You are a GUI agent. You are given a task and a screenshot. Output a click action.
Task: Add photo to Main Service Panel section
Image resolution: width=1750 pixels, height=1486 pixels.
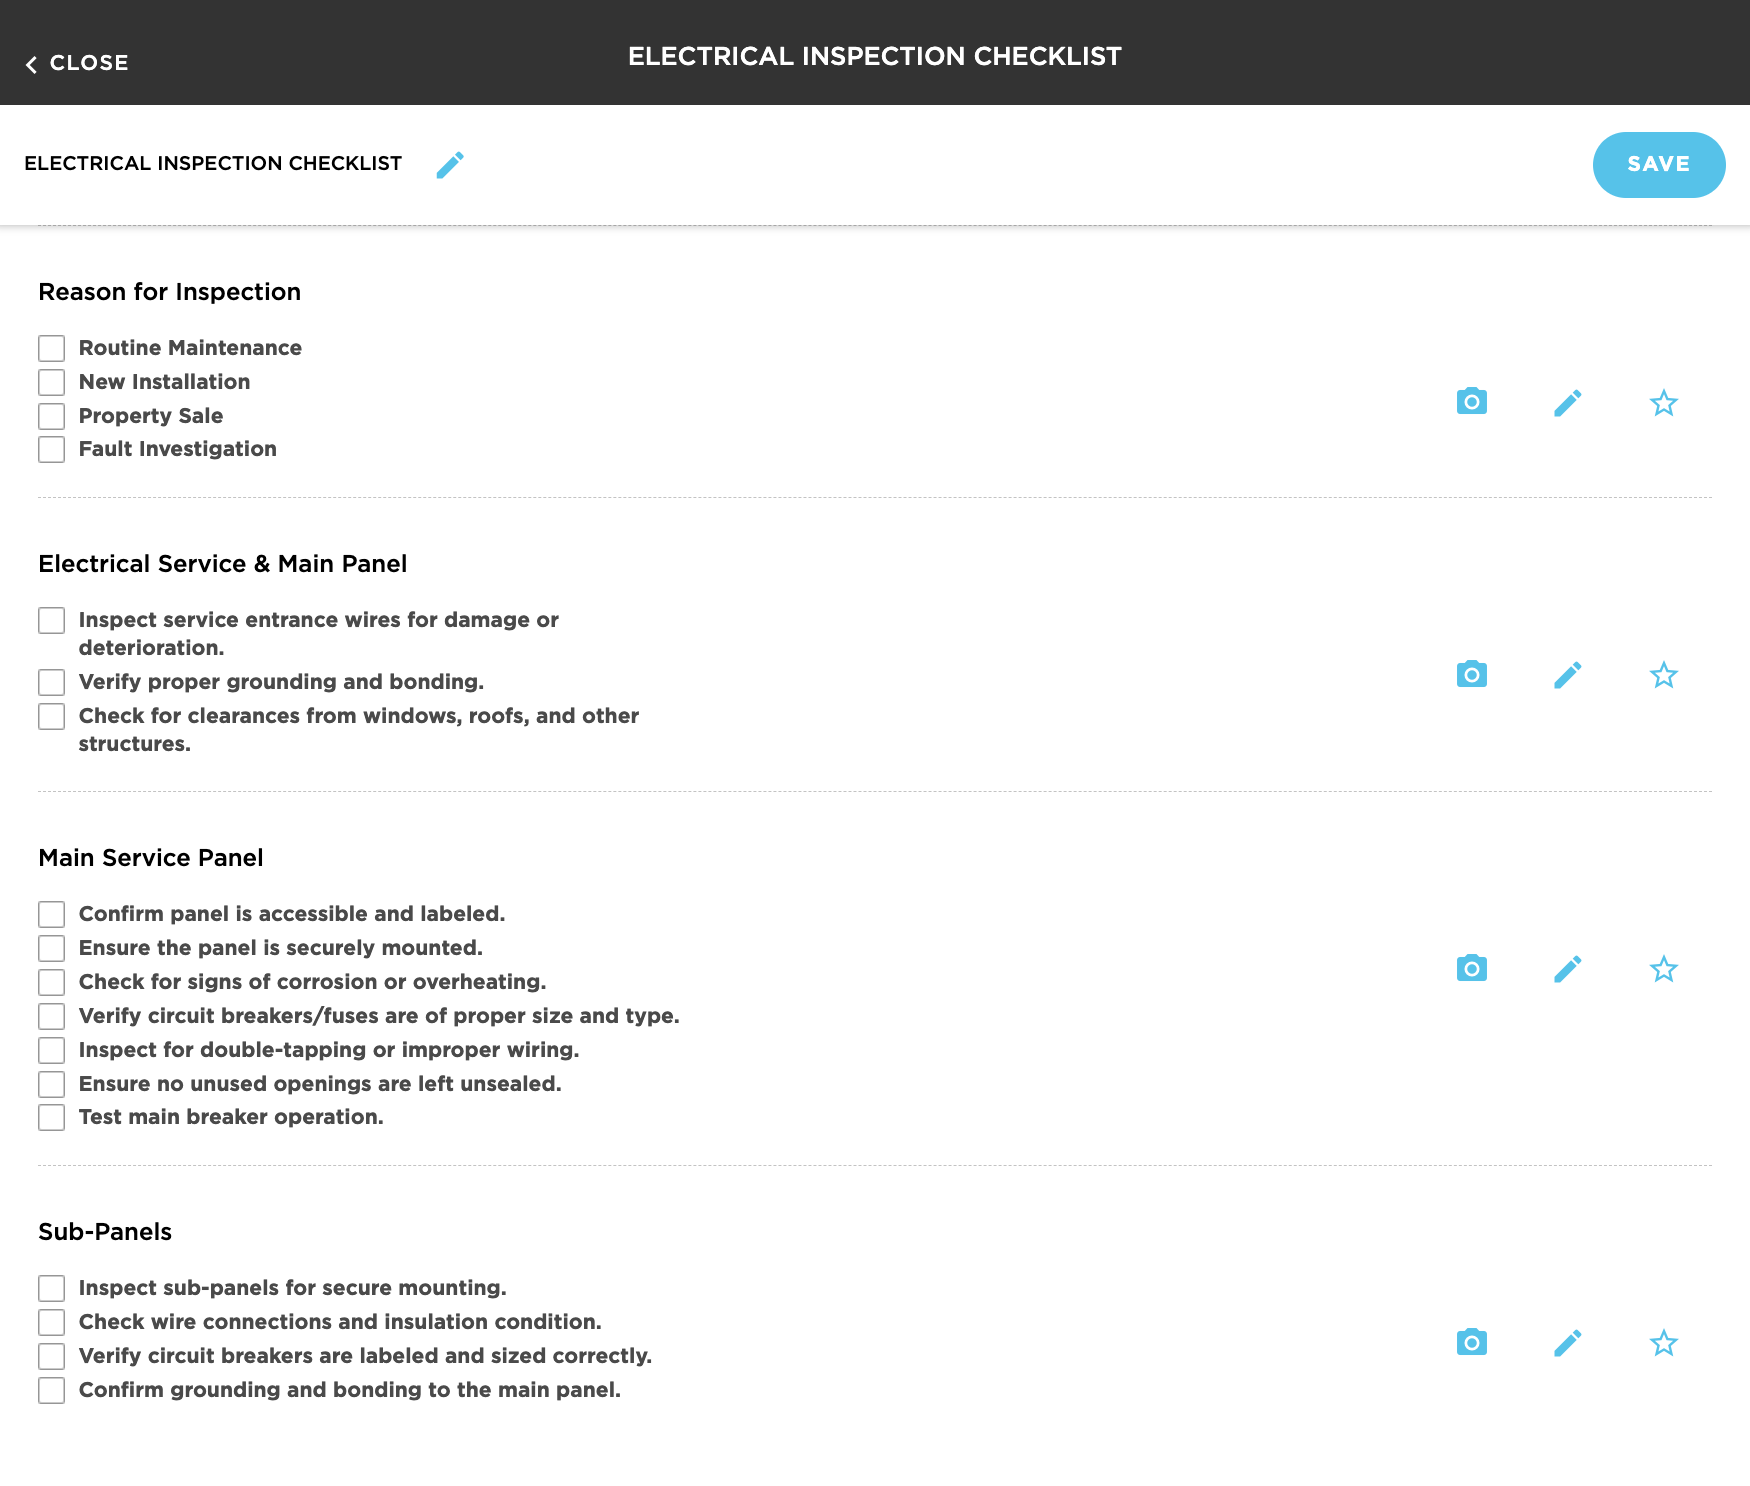[x=1471, y=969]
